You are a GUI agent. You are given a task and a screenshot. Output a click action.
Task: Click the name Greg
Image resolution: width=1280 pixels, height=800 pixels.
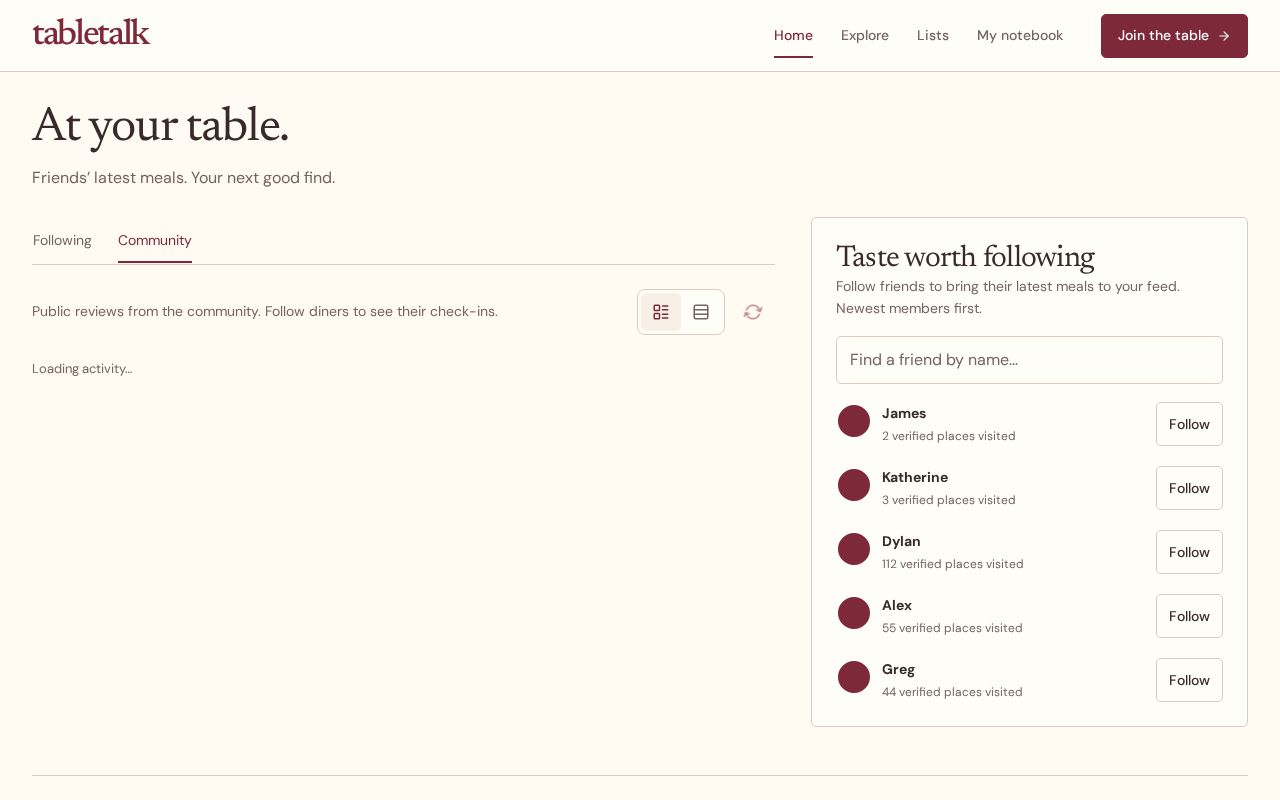(x=898, y=669)
